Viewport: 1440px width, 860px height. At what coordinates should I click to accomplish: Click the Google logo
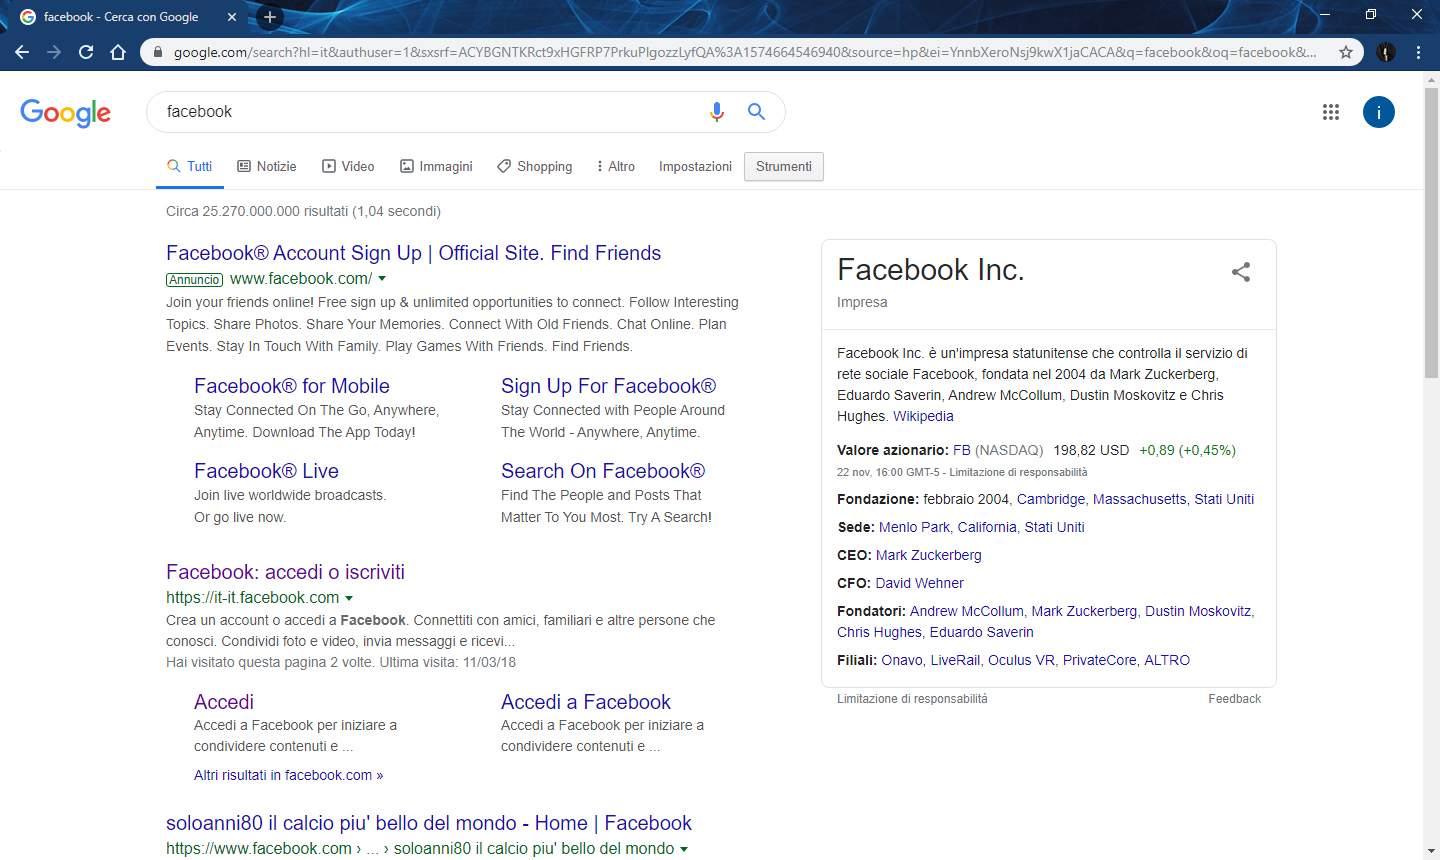(x=66, y=113)
